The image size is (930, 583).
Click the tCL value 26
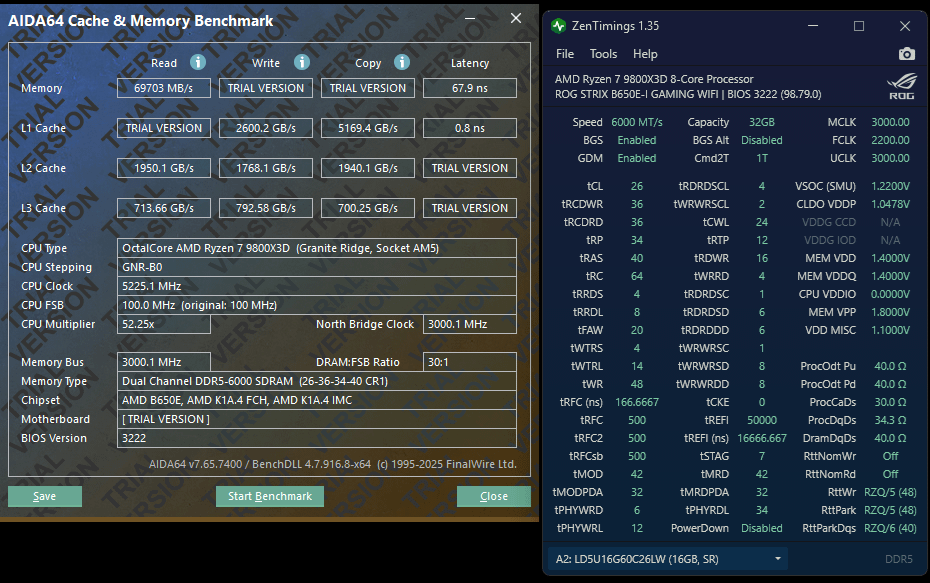click(637, 186)
